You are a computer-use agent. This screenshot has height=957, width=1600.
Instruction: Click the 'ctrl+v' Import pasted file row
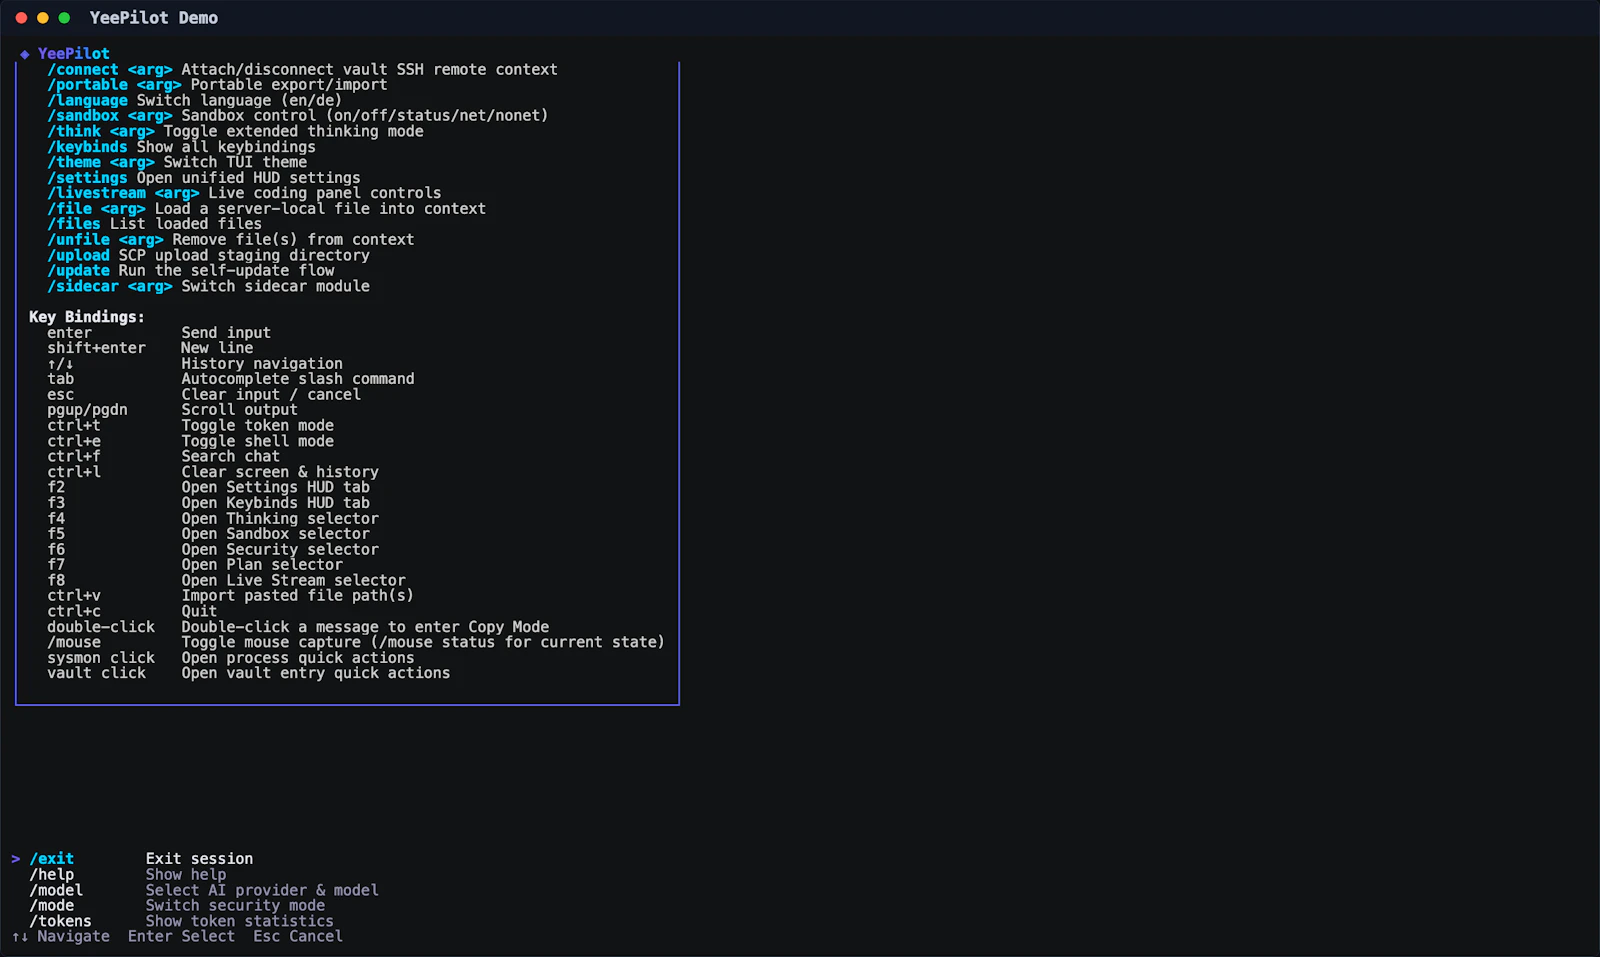230,596
